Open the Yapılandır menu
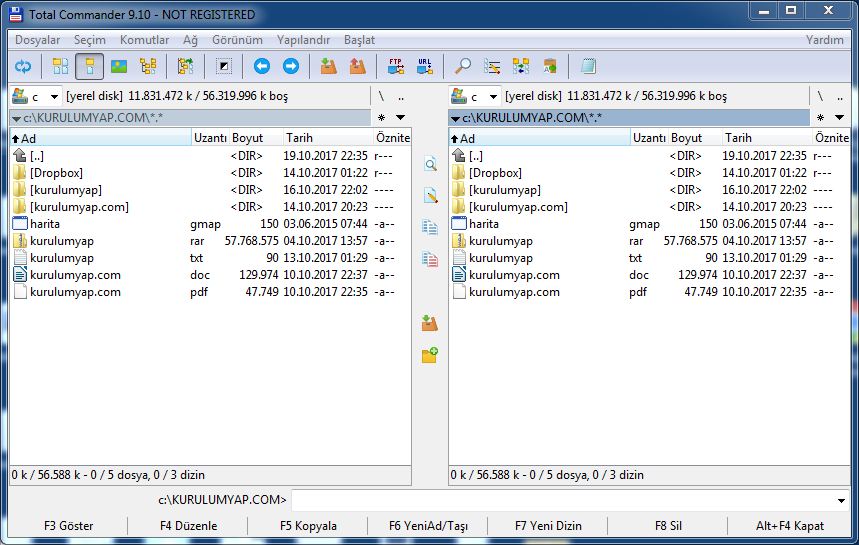The width and height of the screenshot is (859, 545). pos(303,40)
